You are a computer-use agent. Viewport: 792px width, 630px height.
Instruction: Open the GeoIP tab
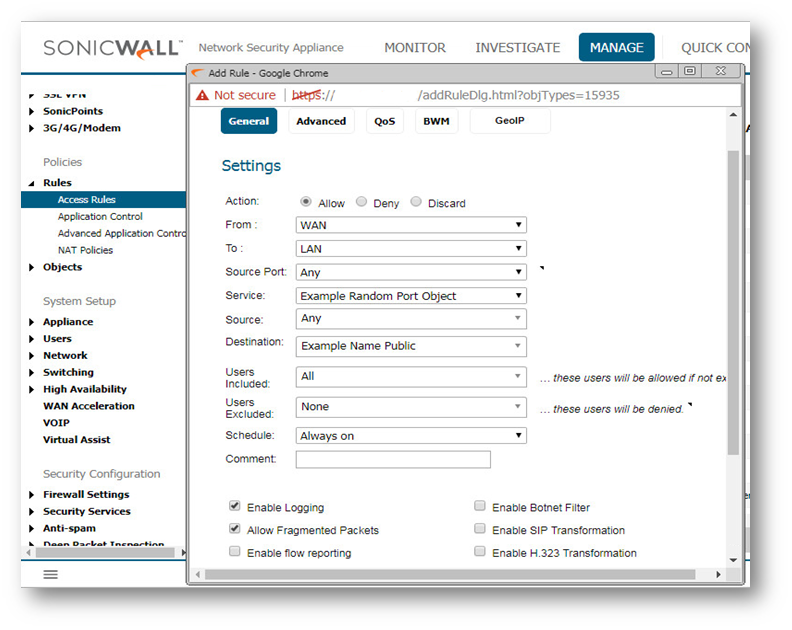tap(509, 121)
